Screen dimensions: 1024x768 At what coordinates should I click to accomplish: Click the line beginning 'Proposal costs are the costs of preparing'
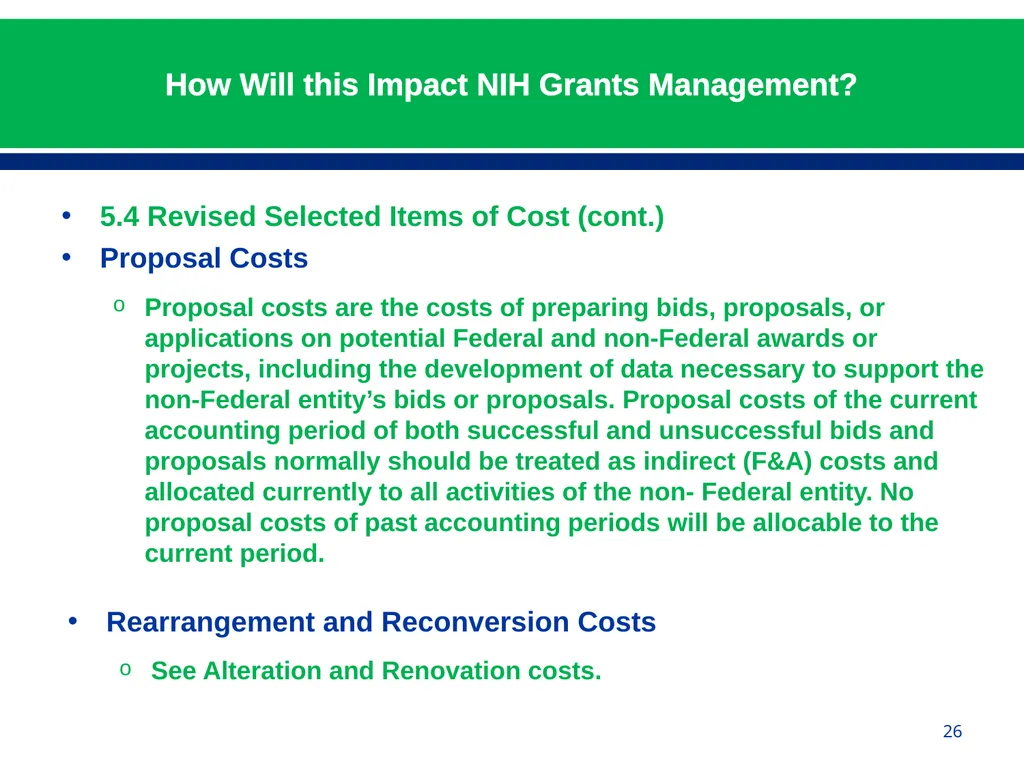[515, 308]
